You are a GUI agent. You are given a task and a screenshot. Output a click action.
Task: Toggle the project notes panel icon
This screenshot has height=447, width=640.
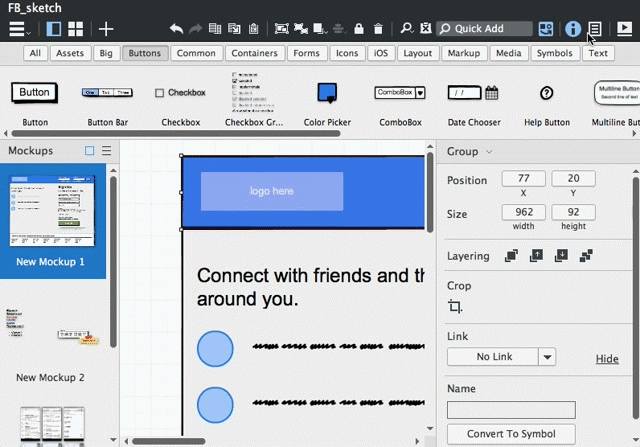coord(595,29)
